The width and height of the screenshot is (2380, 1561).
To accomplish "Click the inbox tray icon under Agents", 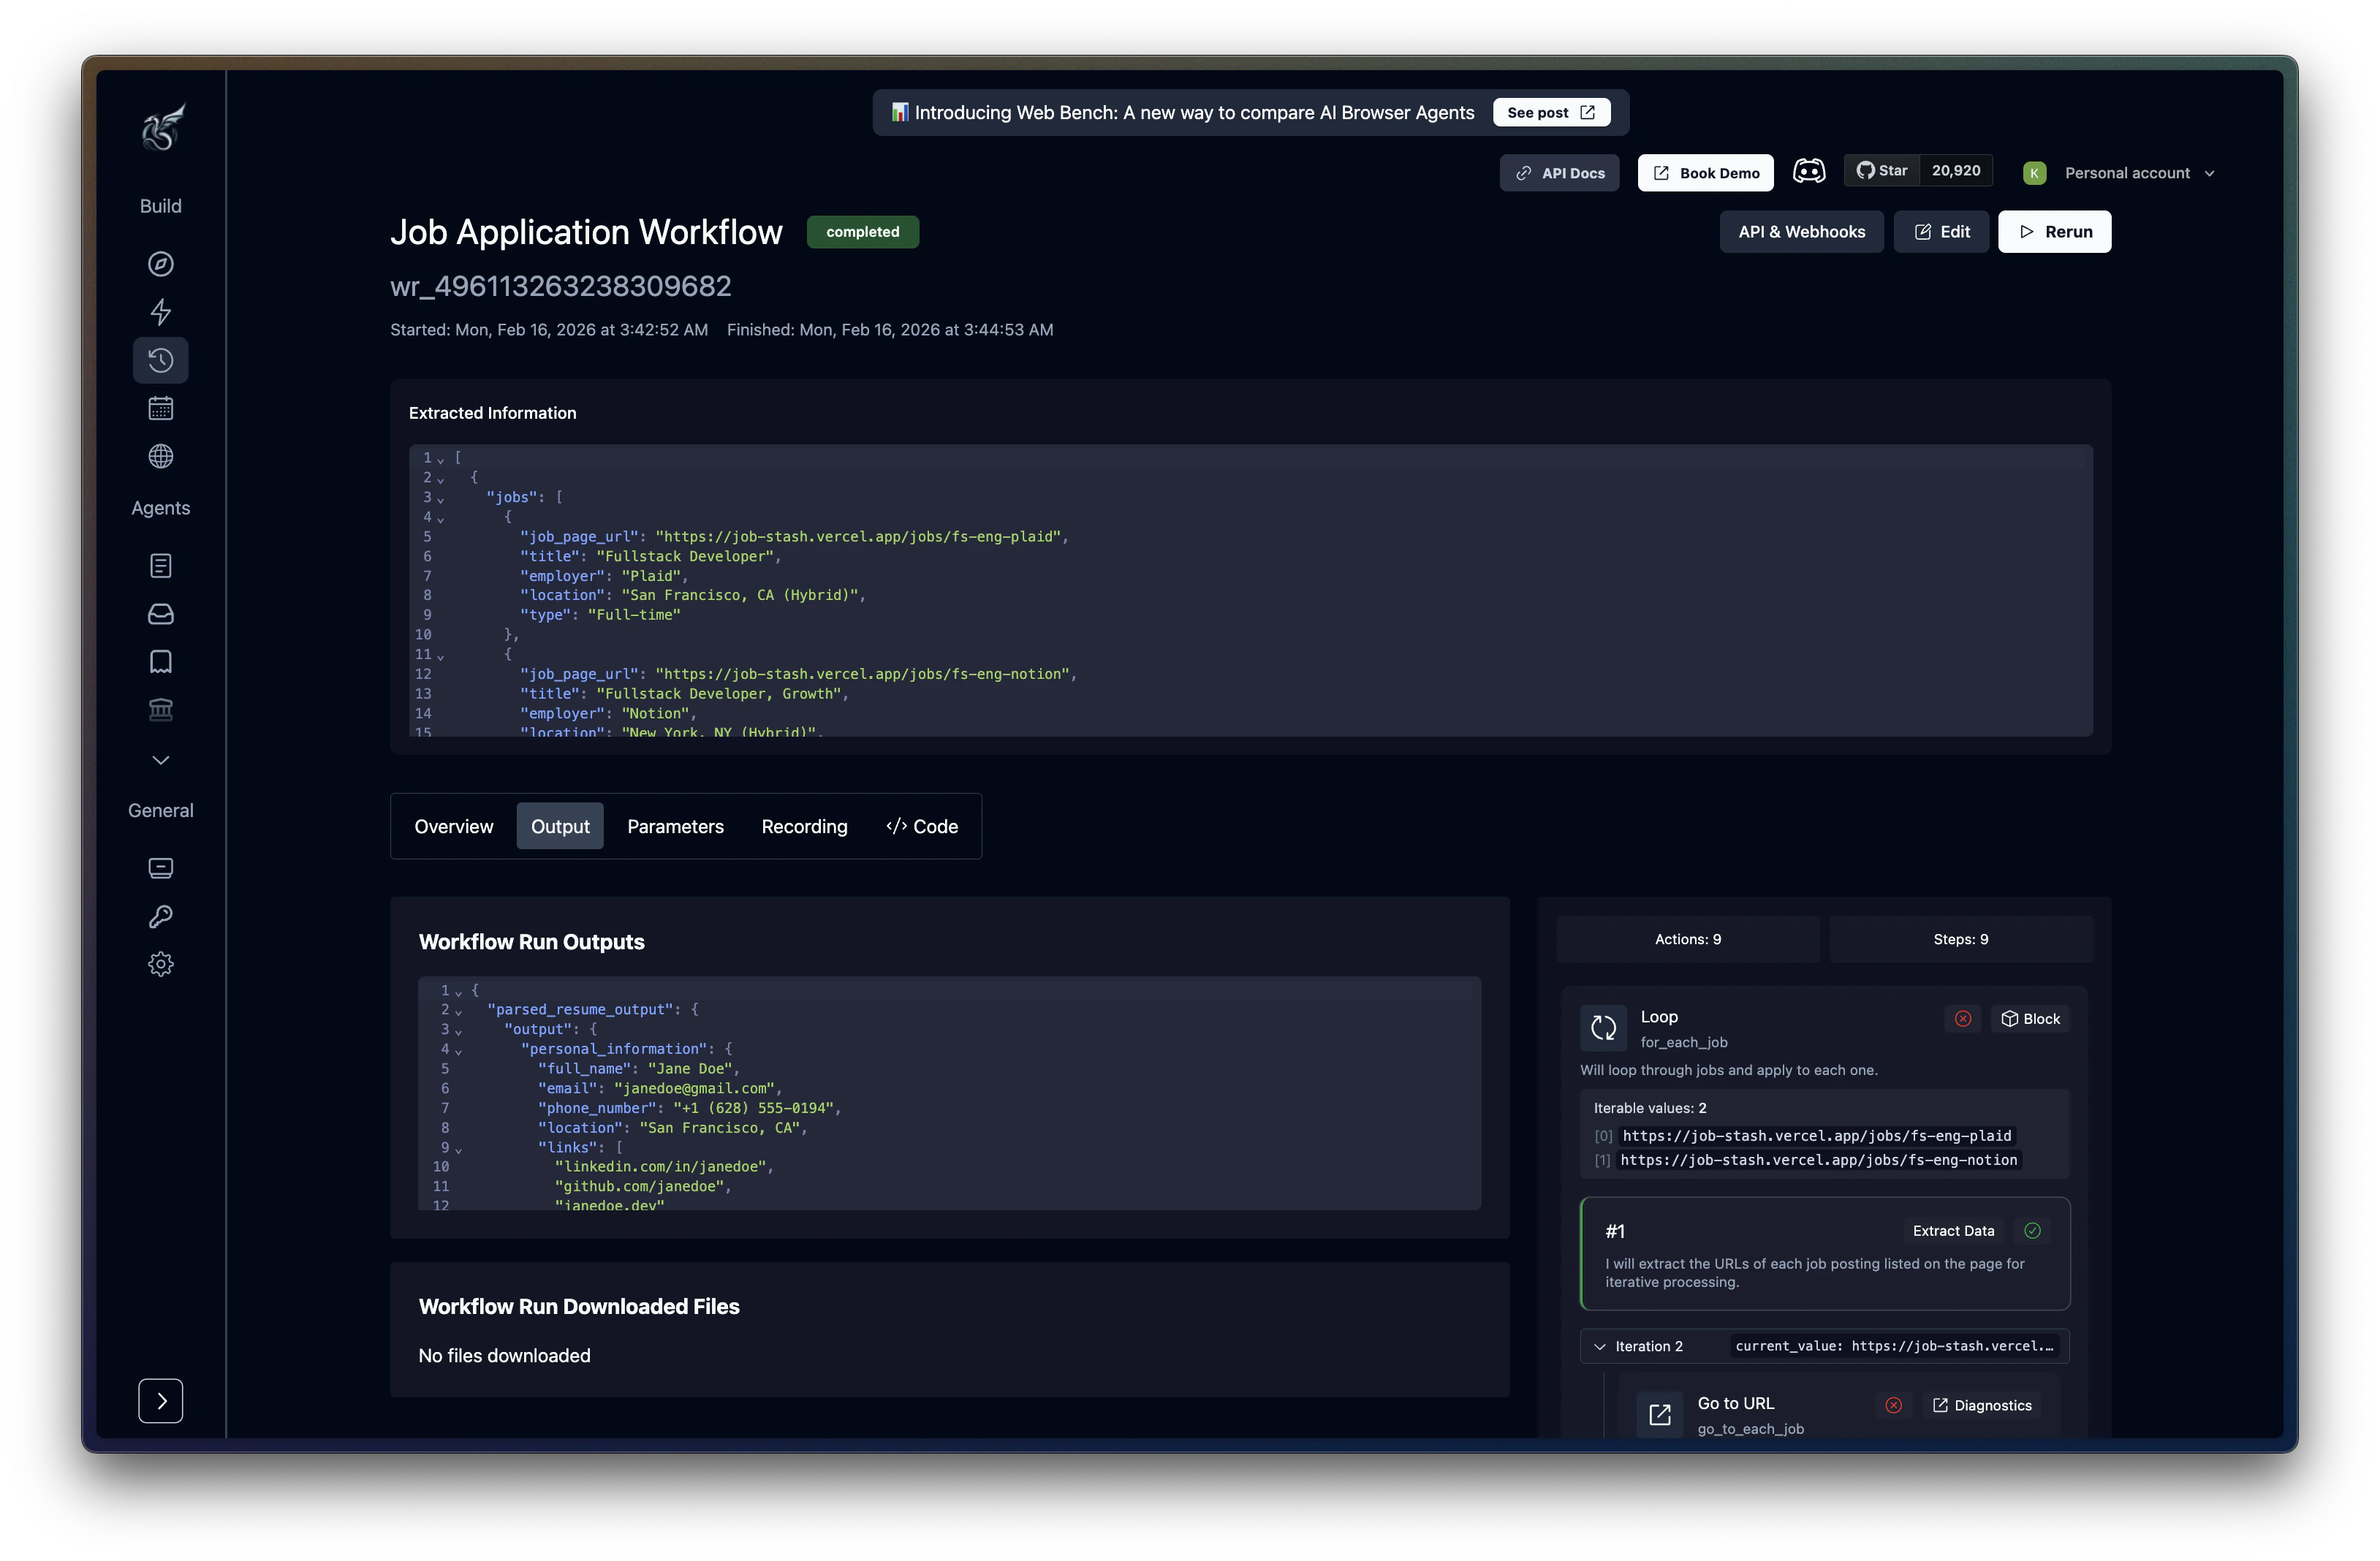I will pyautogui.click(x=160, y=614).
